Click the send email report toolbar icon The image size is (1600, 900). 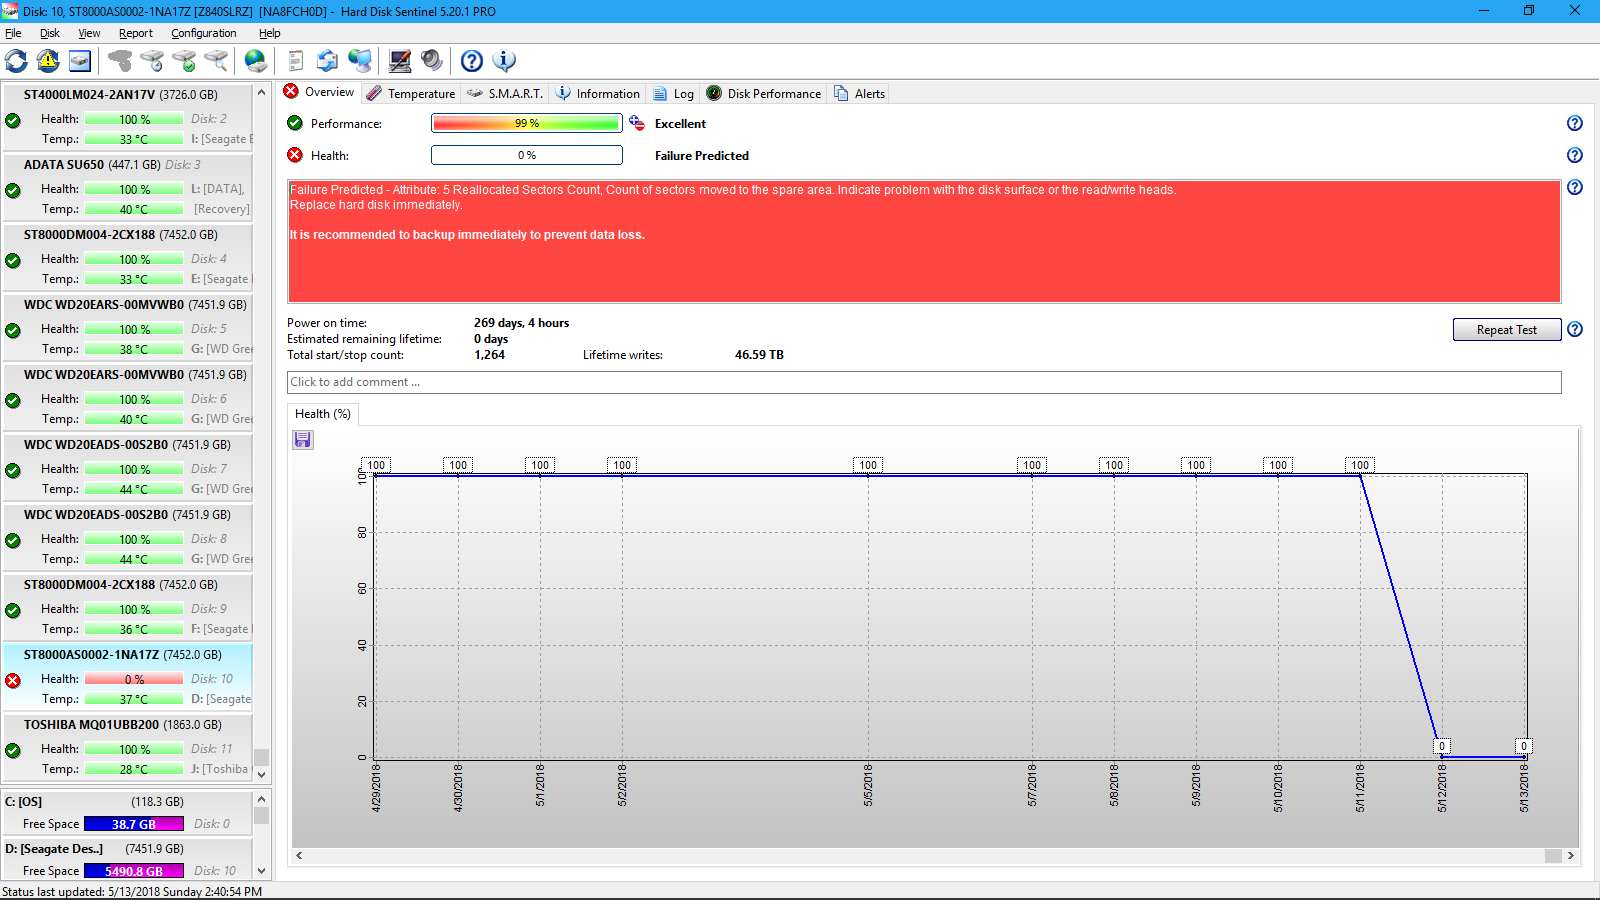tap(328, 61)
